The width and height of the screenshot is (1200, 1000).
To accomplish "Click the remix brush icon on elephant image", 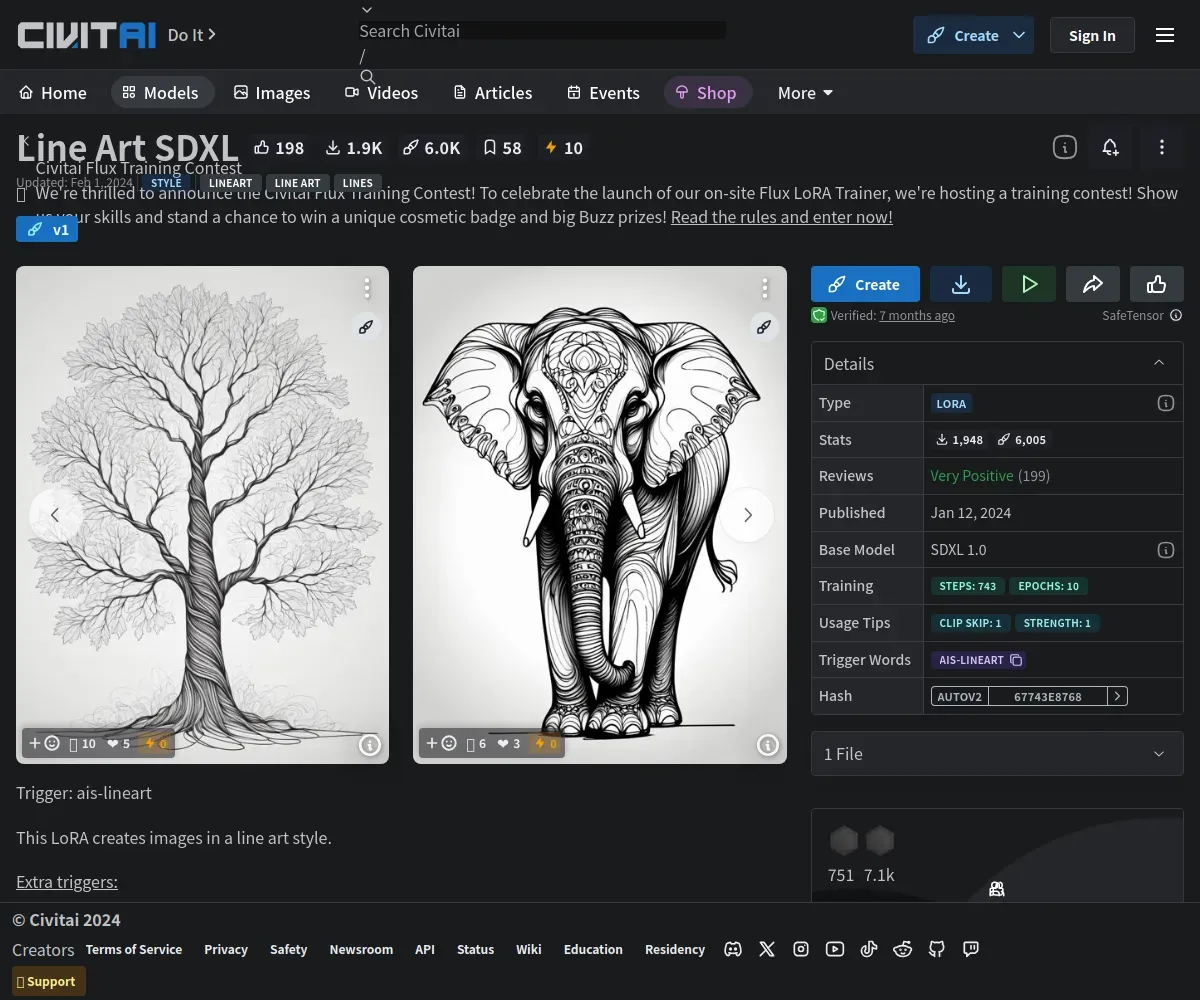I will 764,327.
